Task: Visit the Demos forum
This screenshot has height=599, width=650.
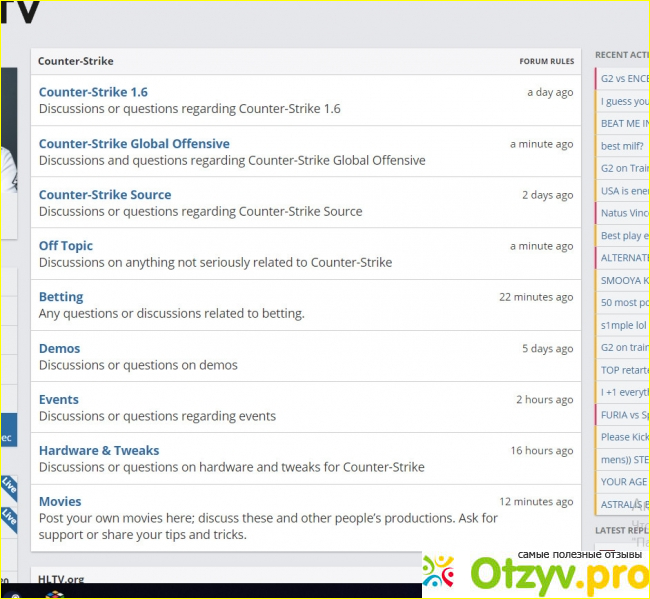Action: point(59,348)
